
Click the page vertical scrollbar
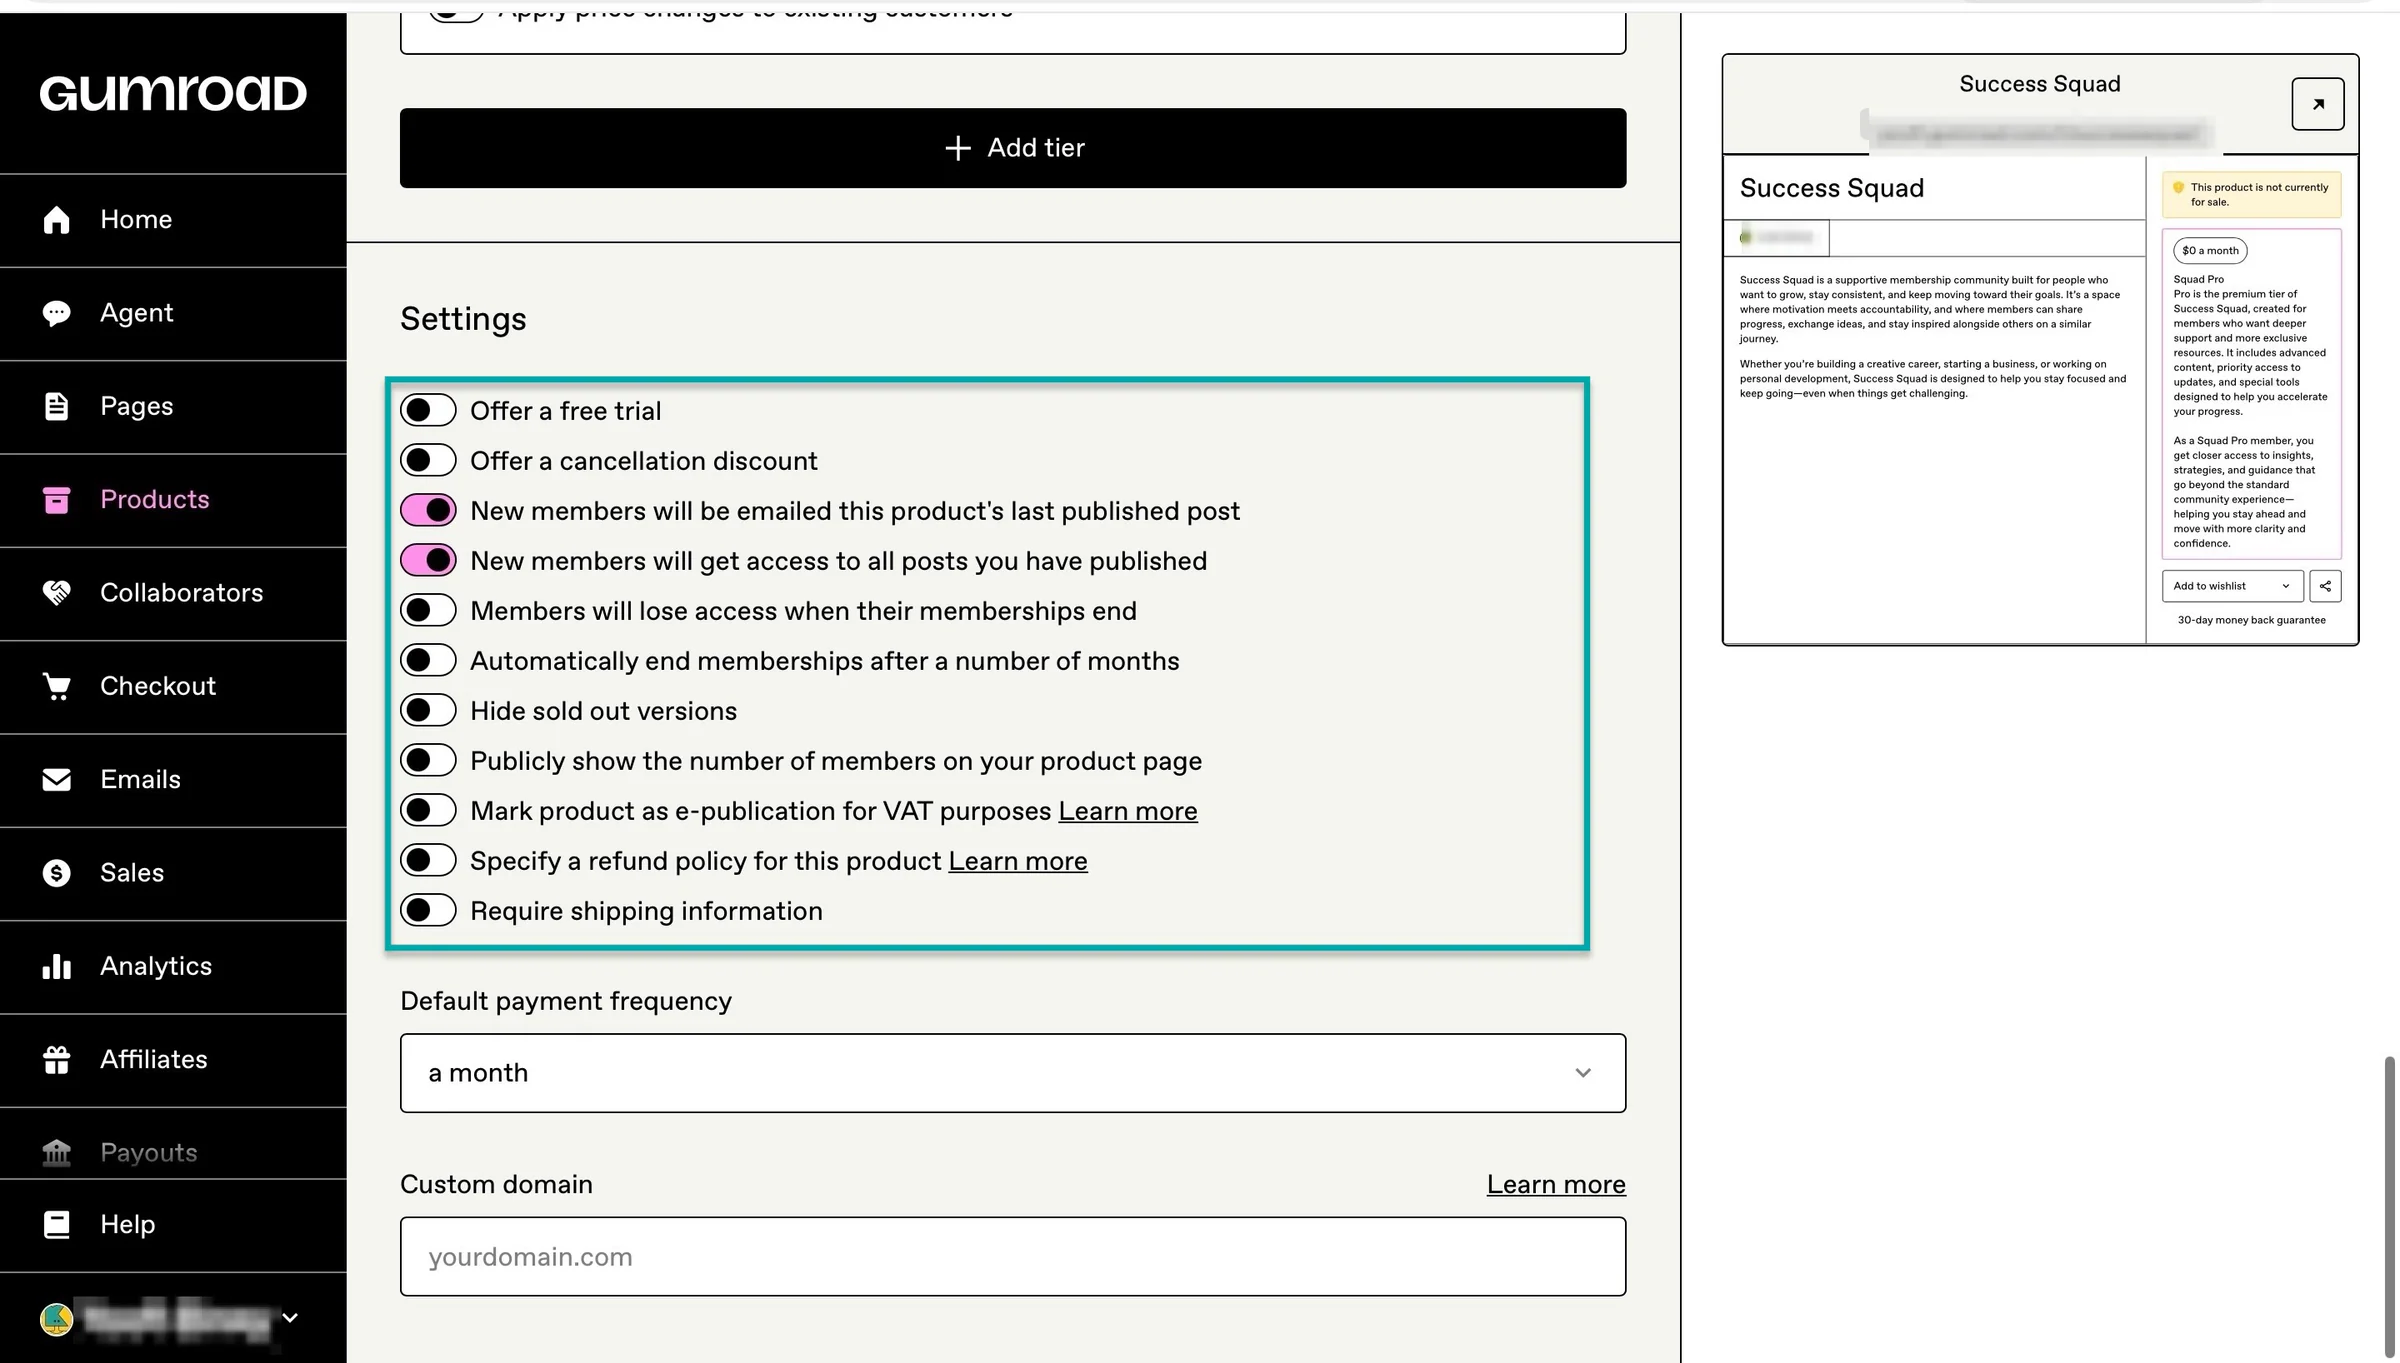[2389, 1205]
